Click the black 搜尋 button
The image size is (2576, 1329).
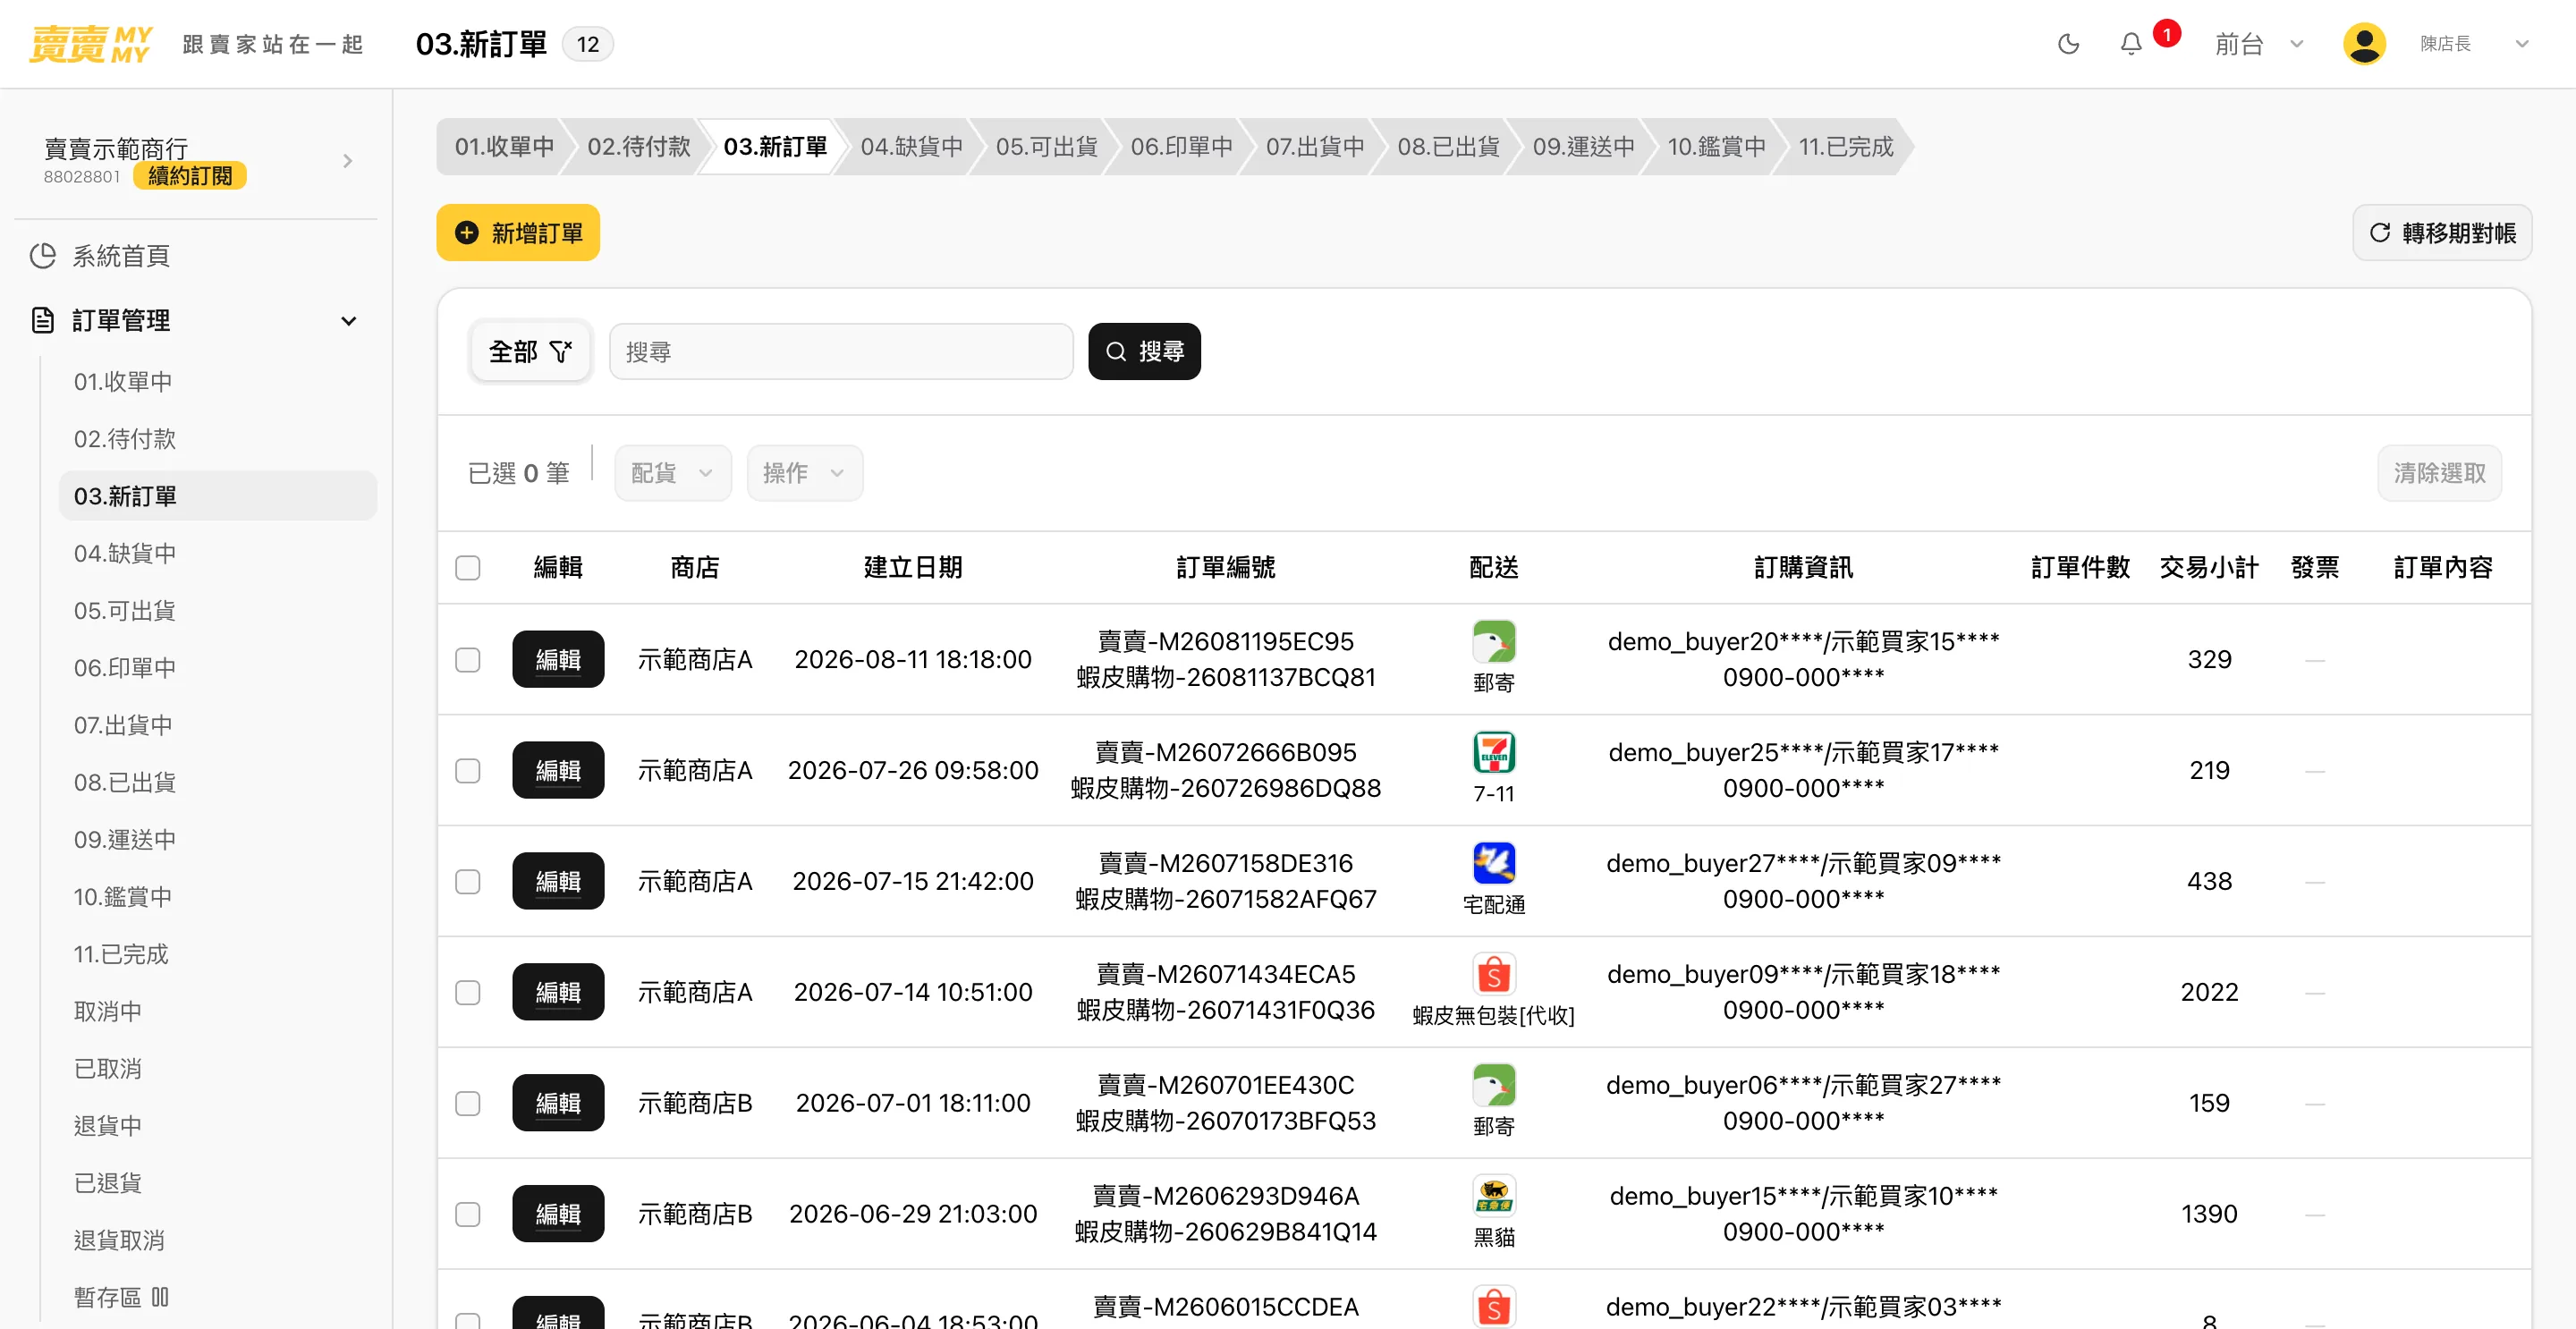point(1144,351)
